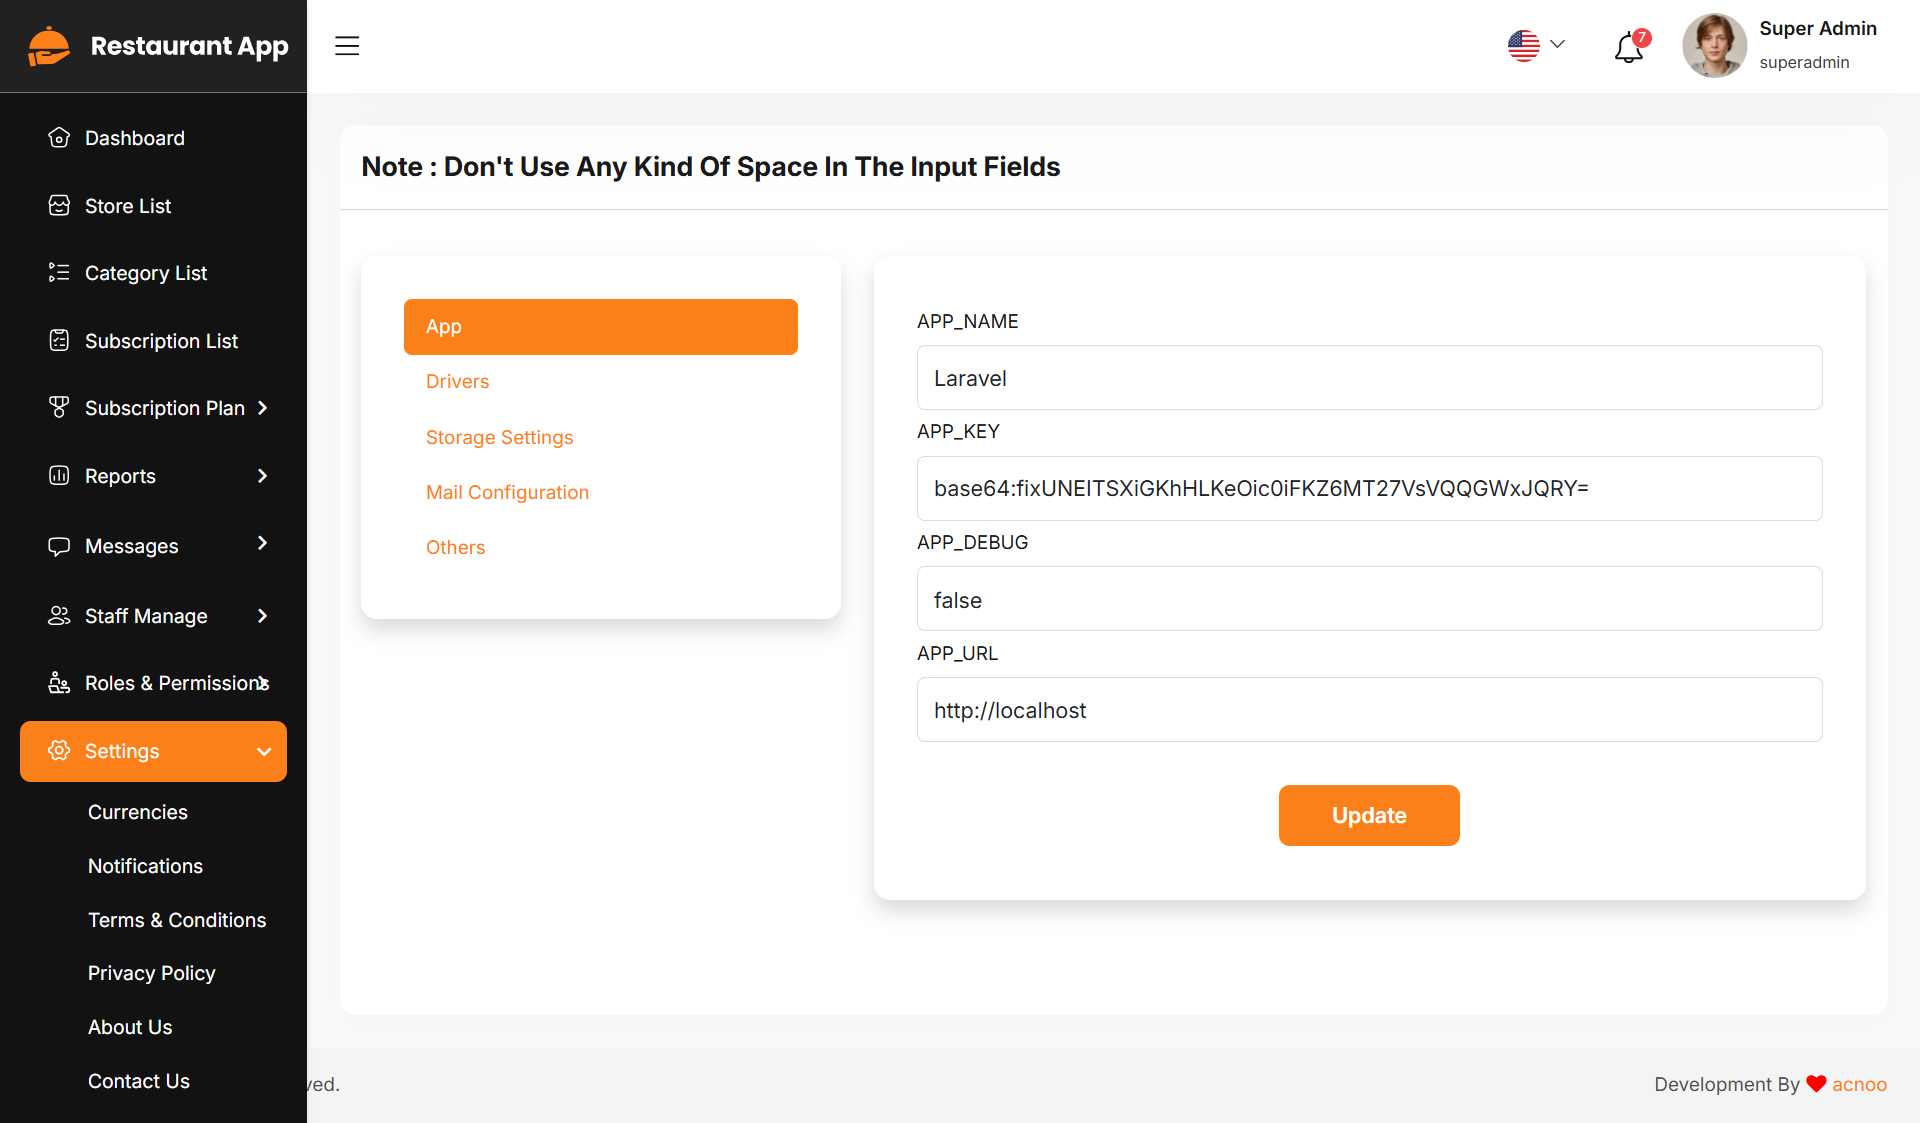This screenshot has width=1920, height=1123.
Task: Expand the Messages submenu chevron
Action: click(x=263, y=543)
